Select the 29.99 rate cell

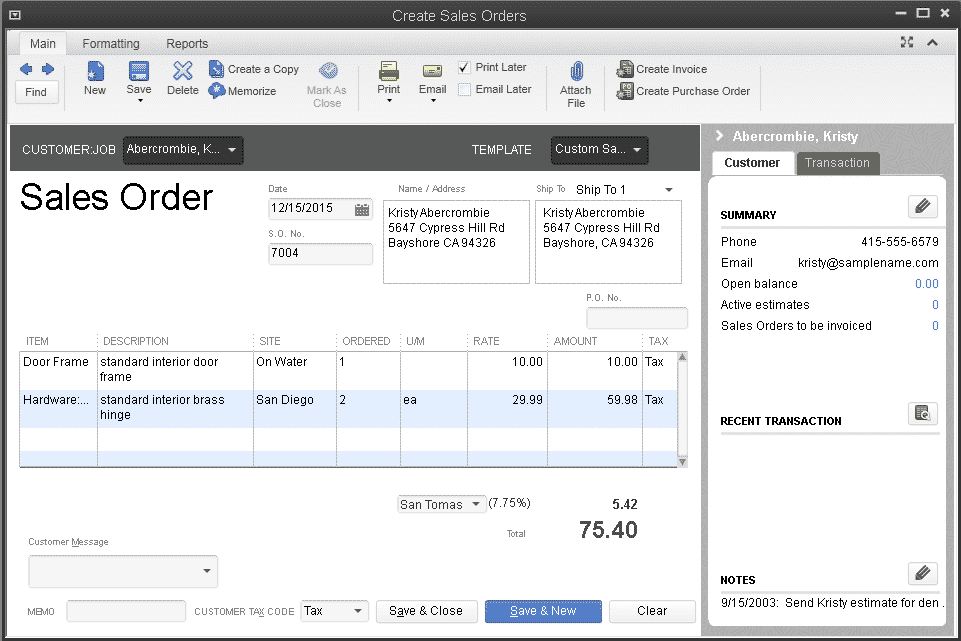click(x=507, y=408)
